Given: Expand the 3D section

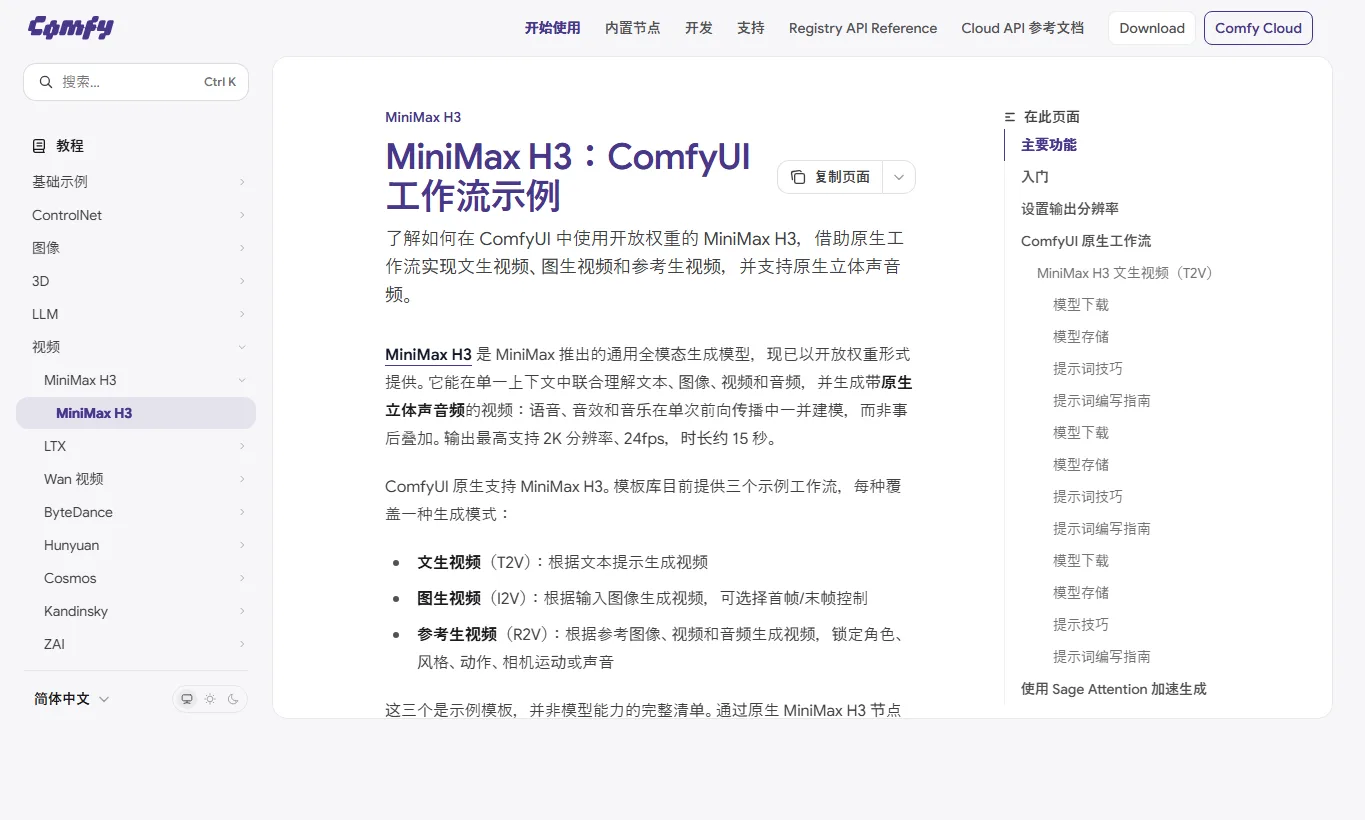Looking at the screenshot, I should (136, 281).
